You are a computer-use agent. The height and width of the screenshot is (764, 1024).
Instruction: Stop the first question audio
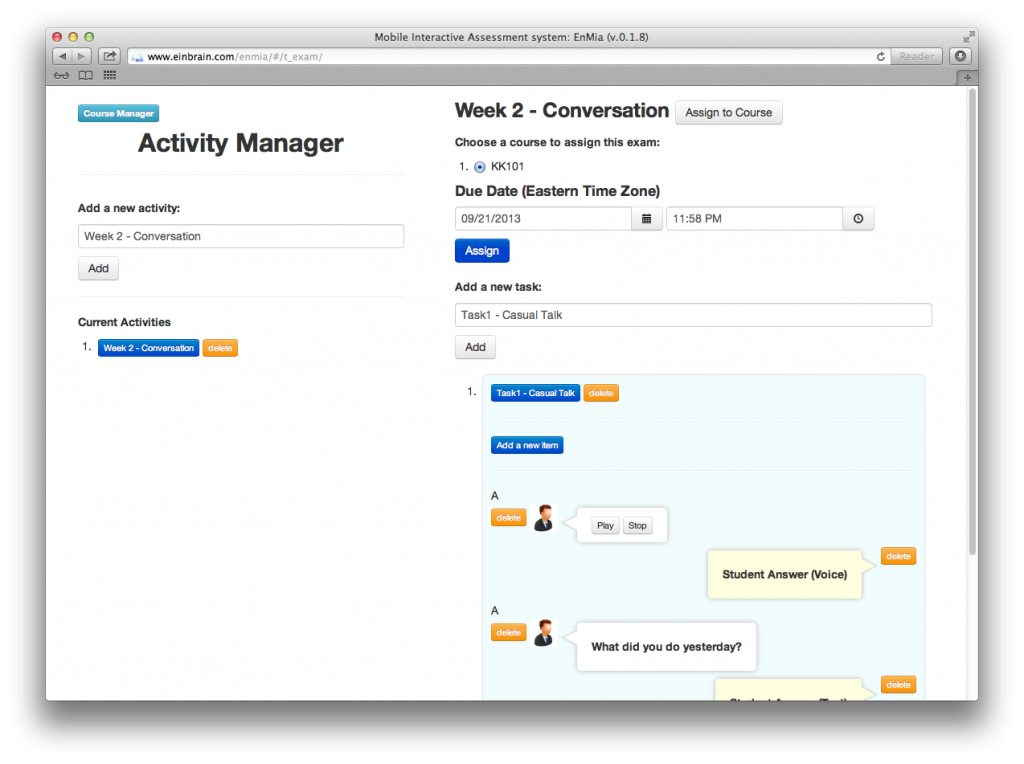pos(637,526)
